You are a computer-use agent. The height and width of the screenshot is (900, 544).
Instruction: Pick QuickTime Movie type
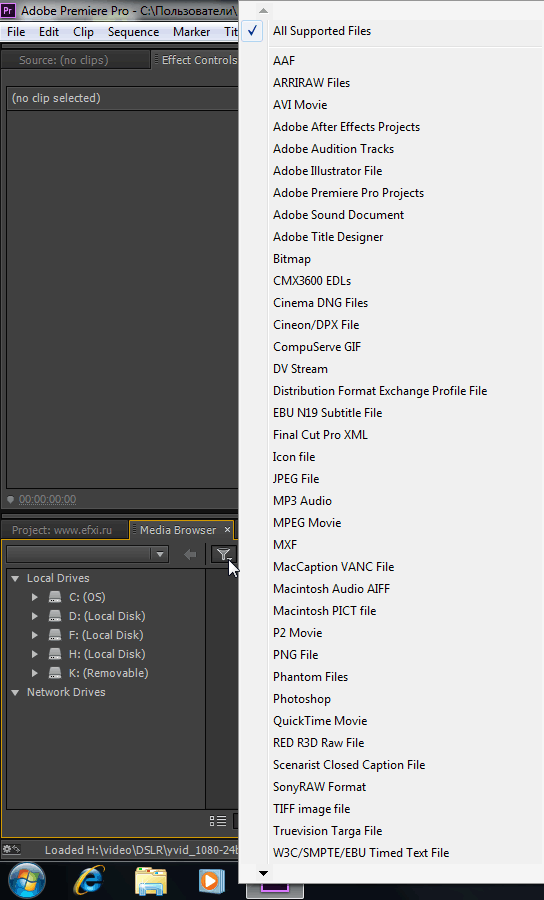tap(320, 720)
